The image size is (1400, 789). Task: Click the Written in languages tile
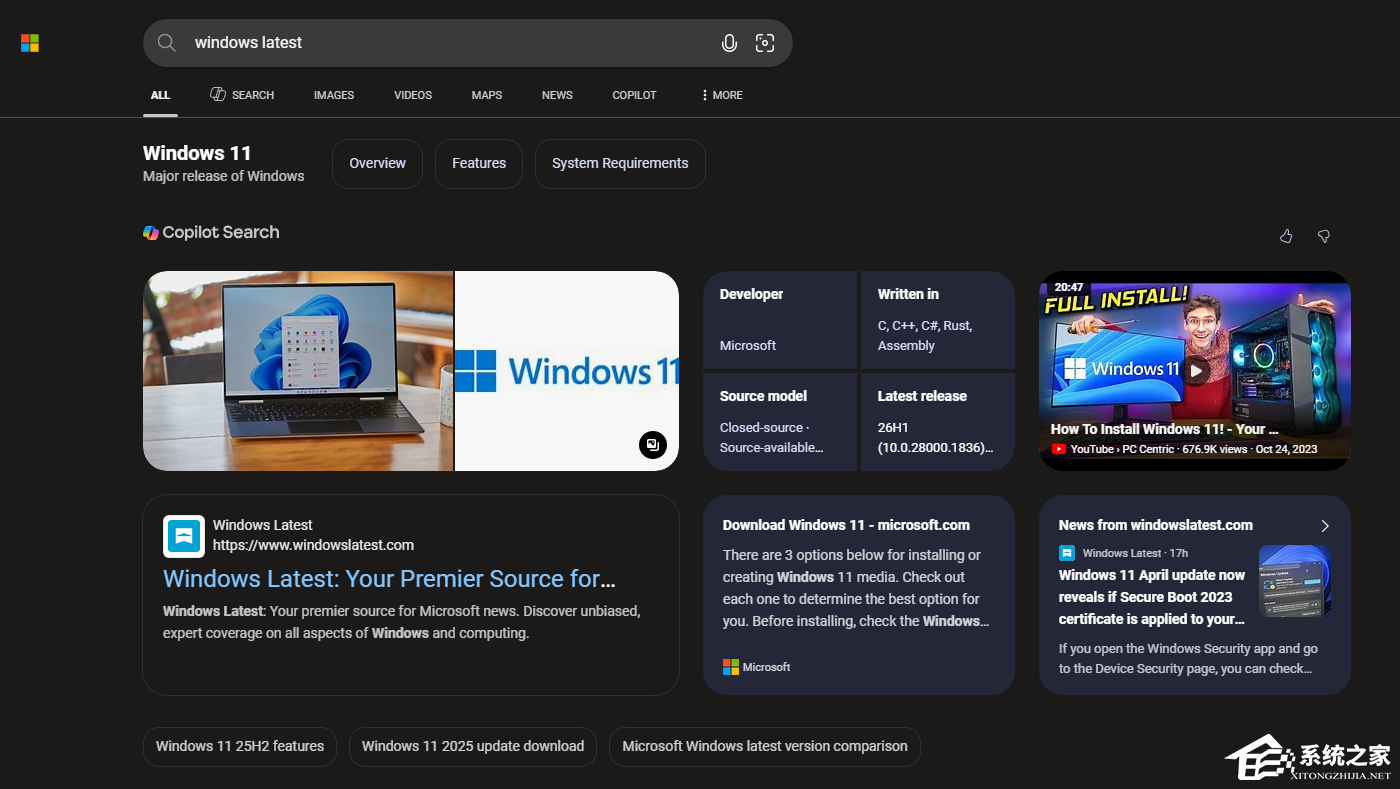pyautogui.click(x=938, y=320)
